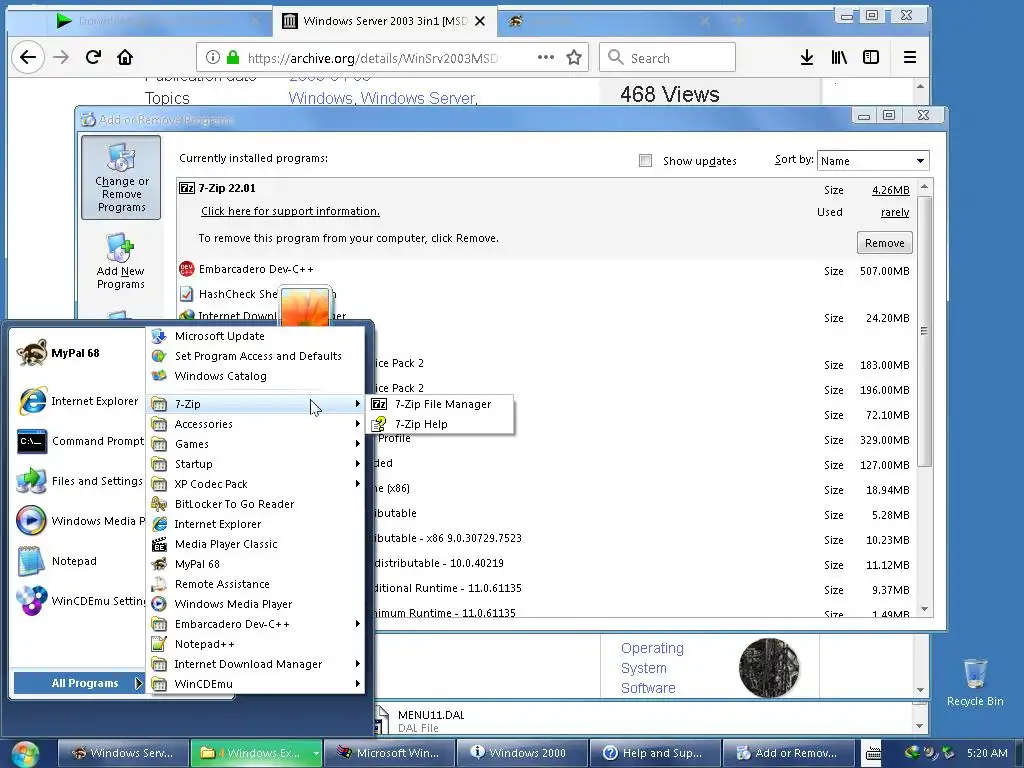Open Recycle Bin on desktop

[975, 682]
